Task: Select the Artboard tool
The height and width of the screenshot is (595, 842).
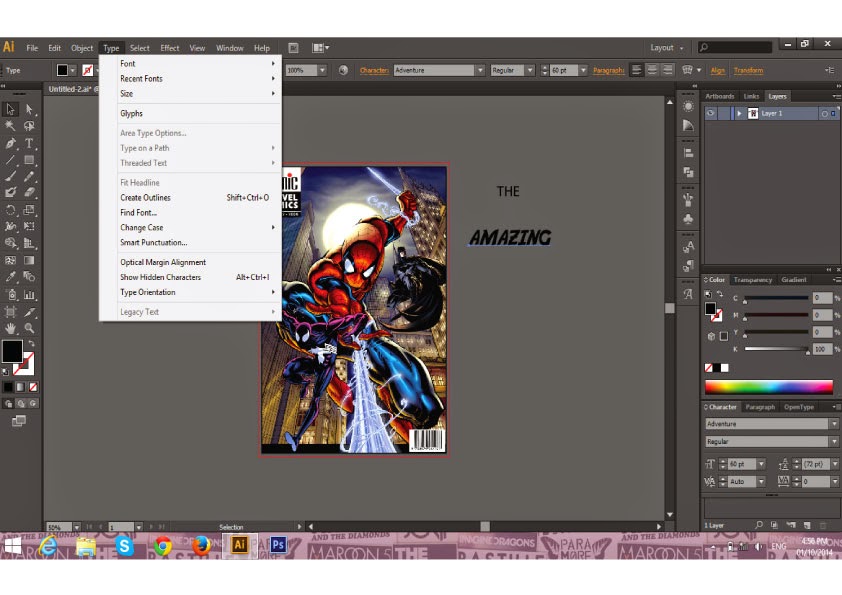Action: pos(10,311)
